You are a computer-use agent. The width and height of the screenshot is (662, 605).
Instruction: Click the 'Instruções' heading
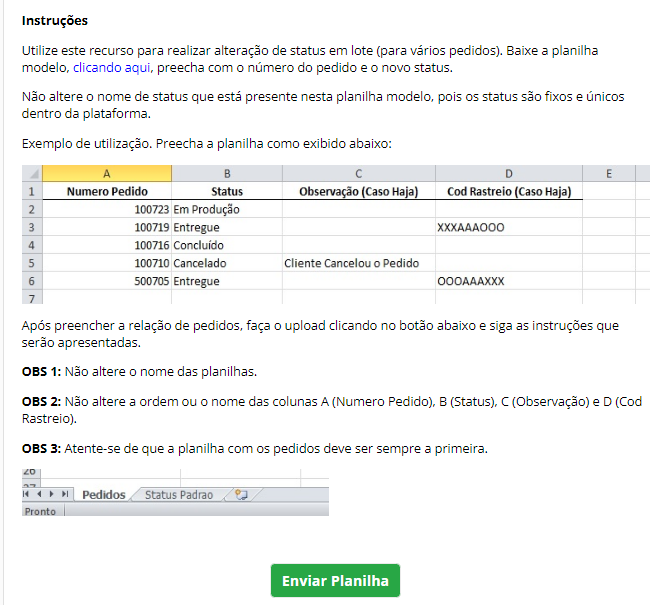(55, 21)
